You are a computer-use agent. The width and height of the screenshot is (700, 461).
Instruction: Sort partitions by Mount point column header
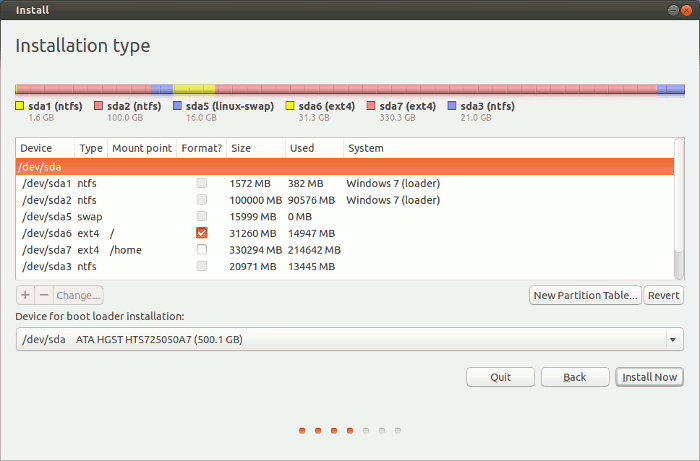click(x=141, y=148)
